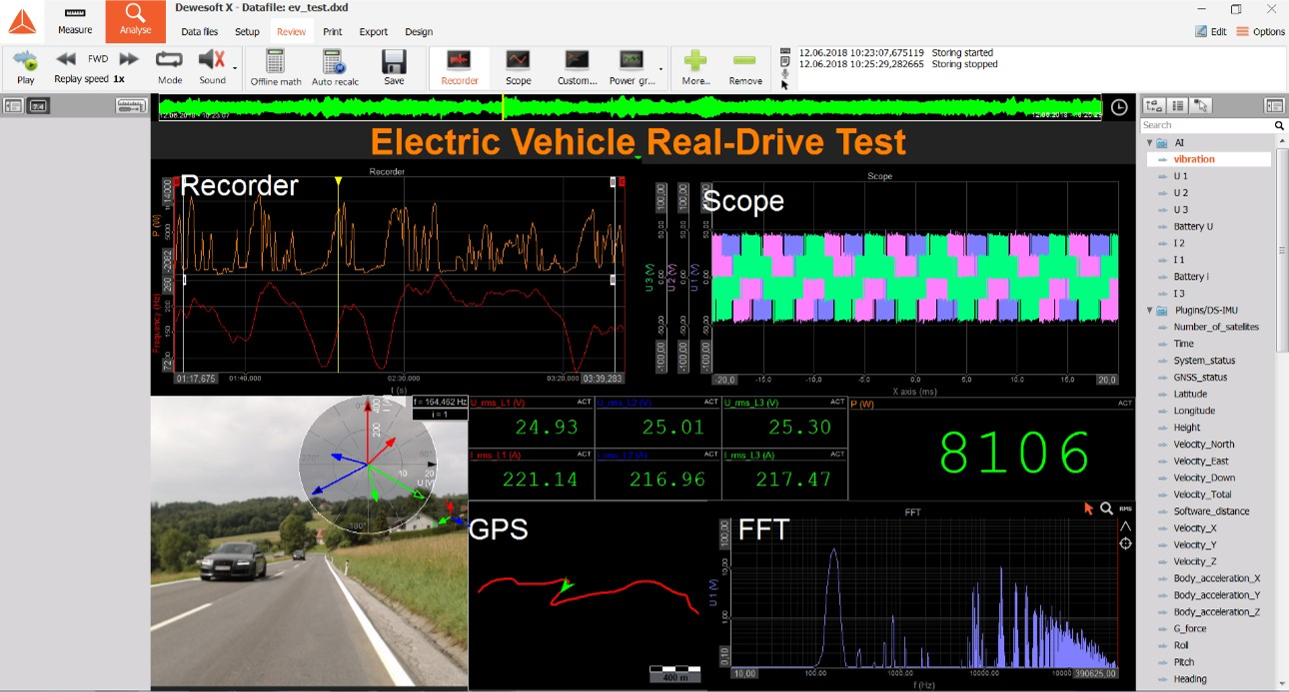The image size is (1289, 692).
Task: Select the U 1 channel
Action: click(1180, 176)
